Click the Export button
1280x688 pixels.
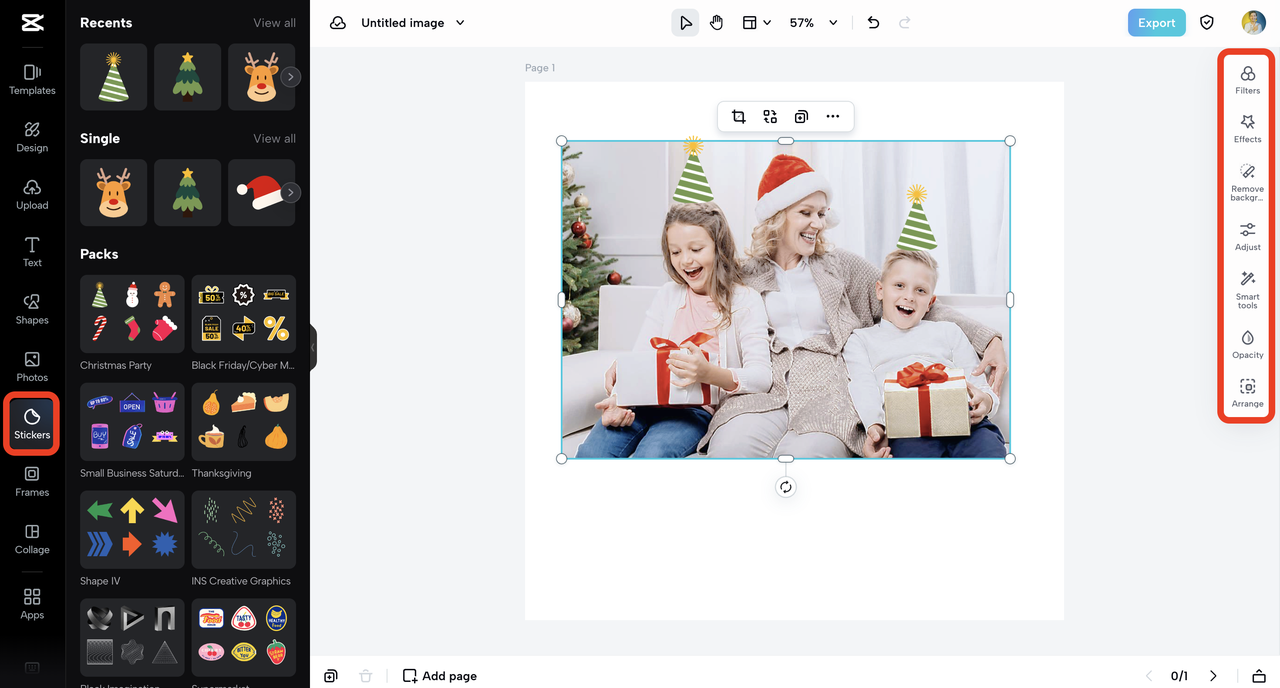pyautogui.click(x=1156, y=23)
